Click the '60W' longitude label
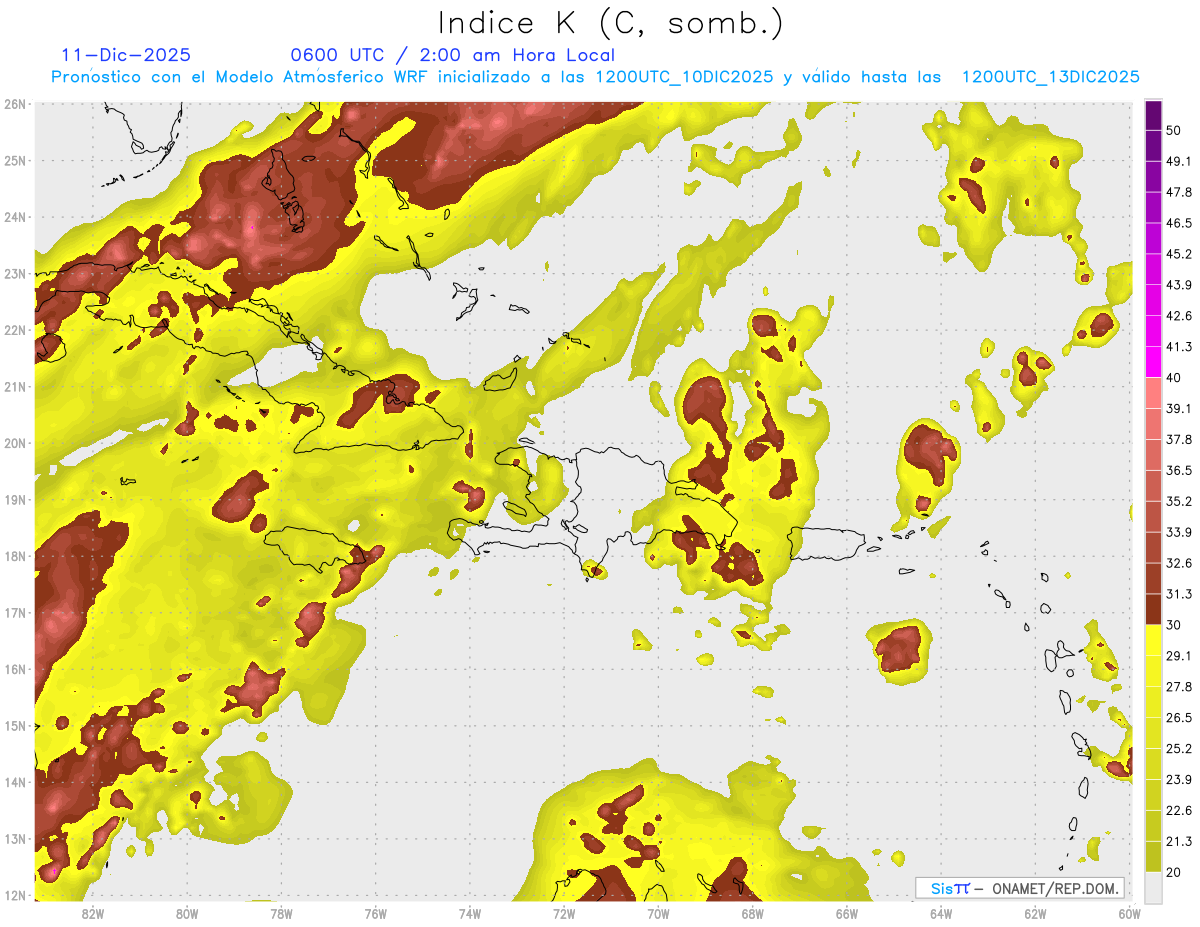The height and width of the screenshot is (927, 1200). tap(1129, 913)
